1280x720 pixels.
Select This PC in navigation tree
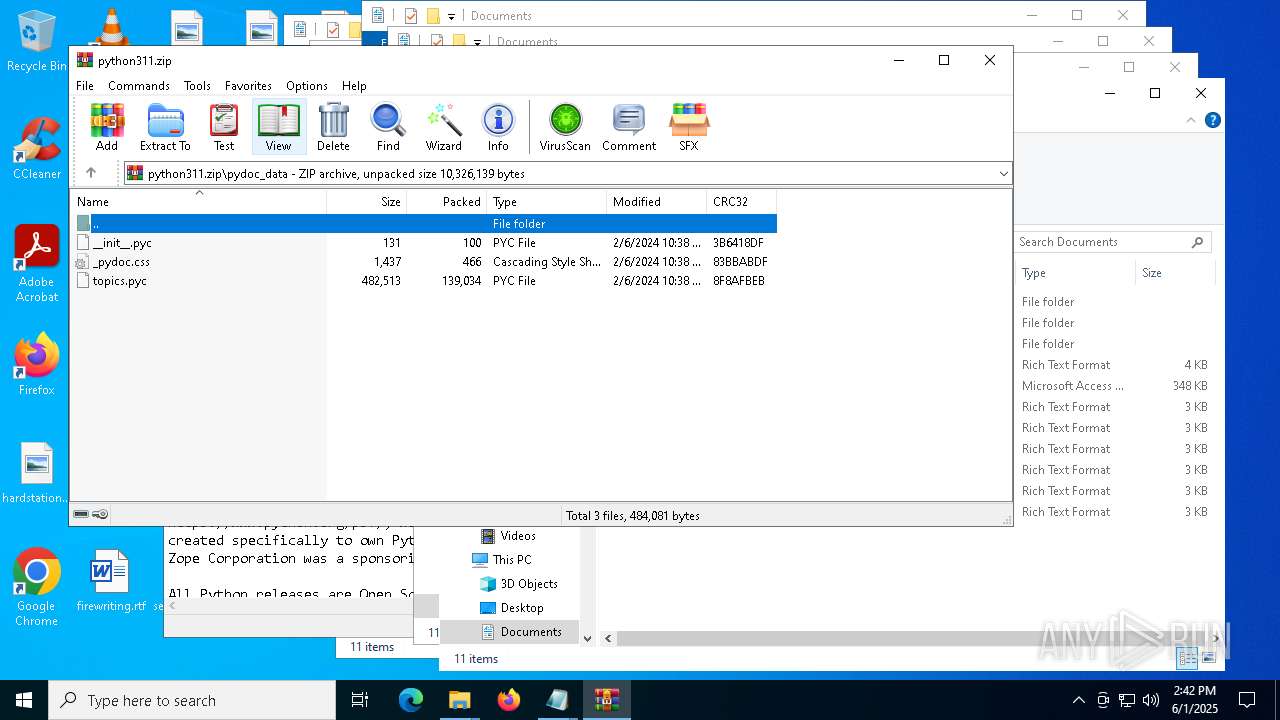502,560
